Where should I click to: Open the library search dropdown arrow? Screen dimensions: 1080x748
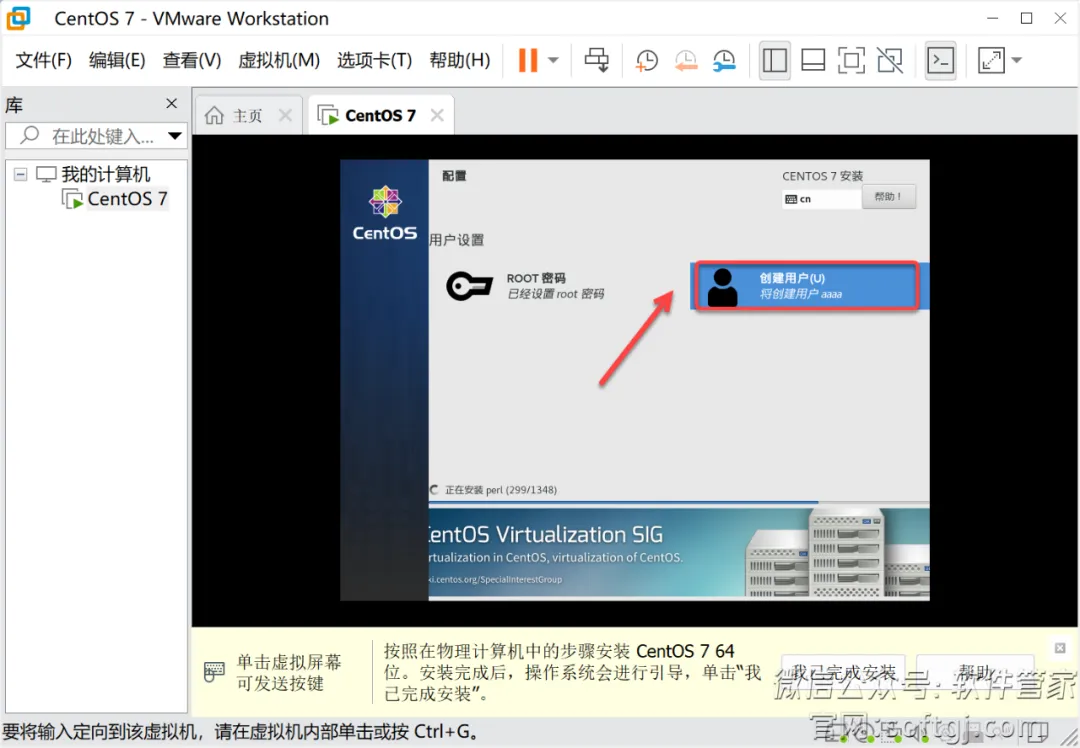point(175,136)
